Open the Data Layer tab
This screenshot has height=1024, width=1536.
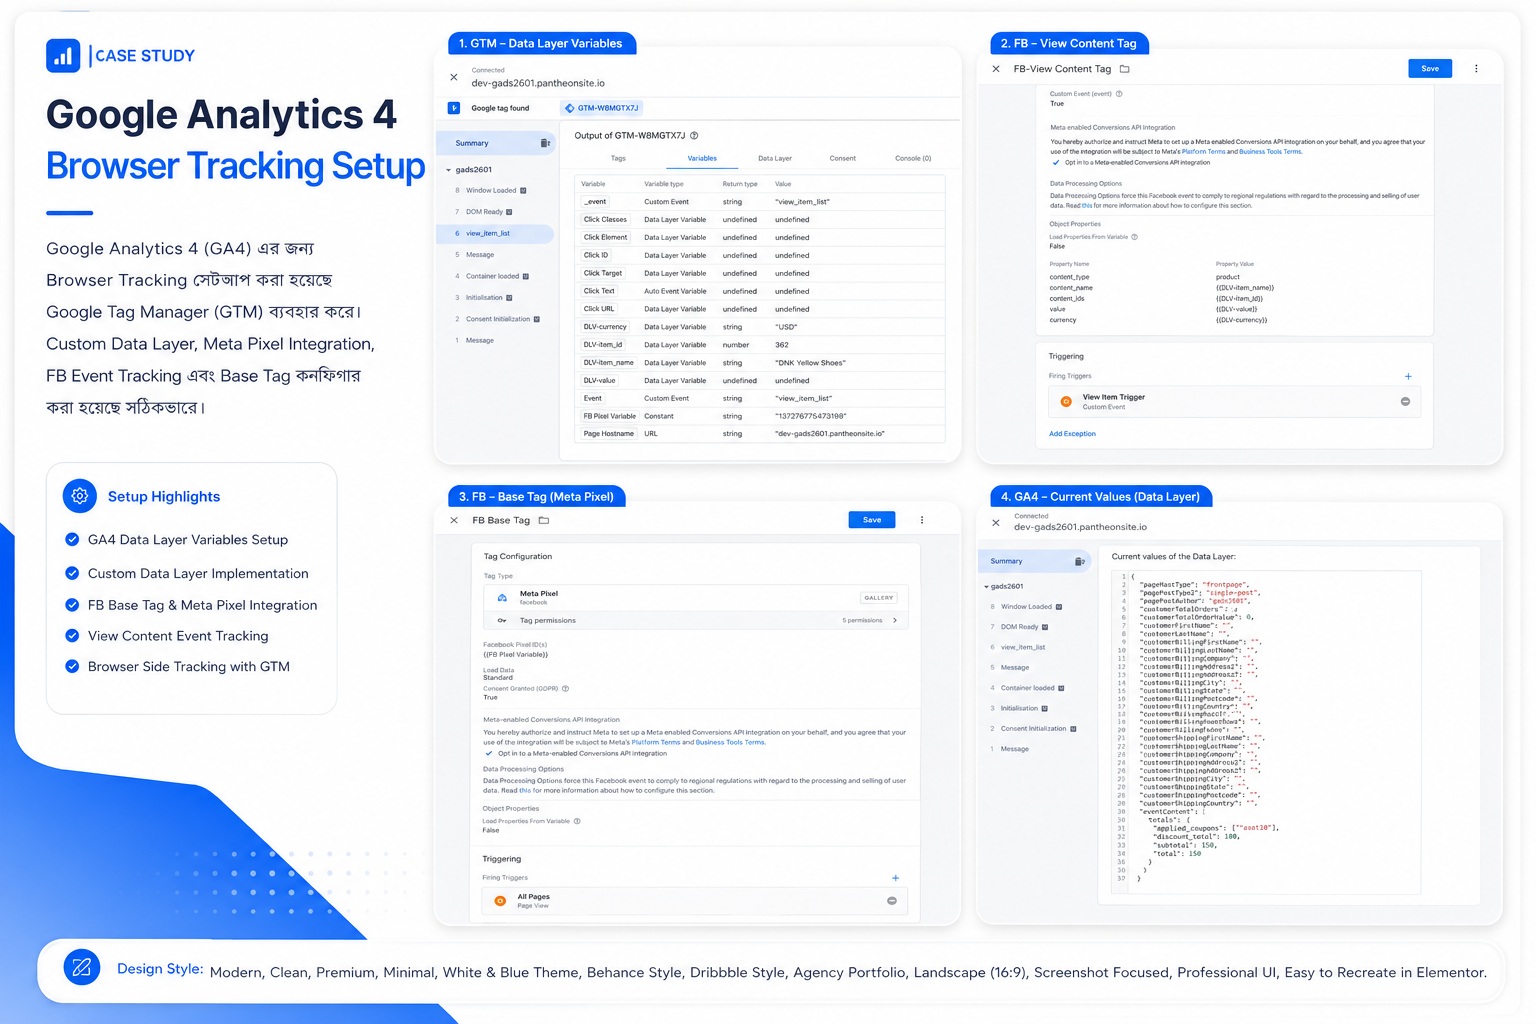pos(775,158)
